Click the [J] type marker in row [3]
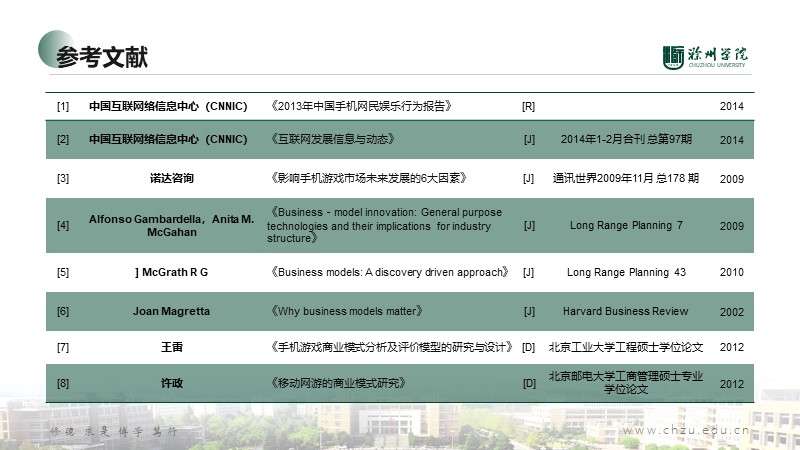This screenshot has height=450, width=800. tap(529, 178)
